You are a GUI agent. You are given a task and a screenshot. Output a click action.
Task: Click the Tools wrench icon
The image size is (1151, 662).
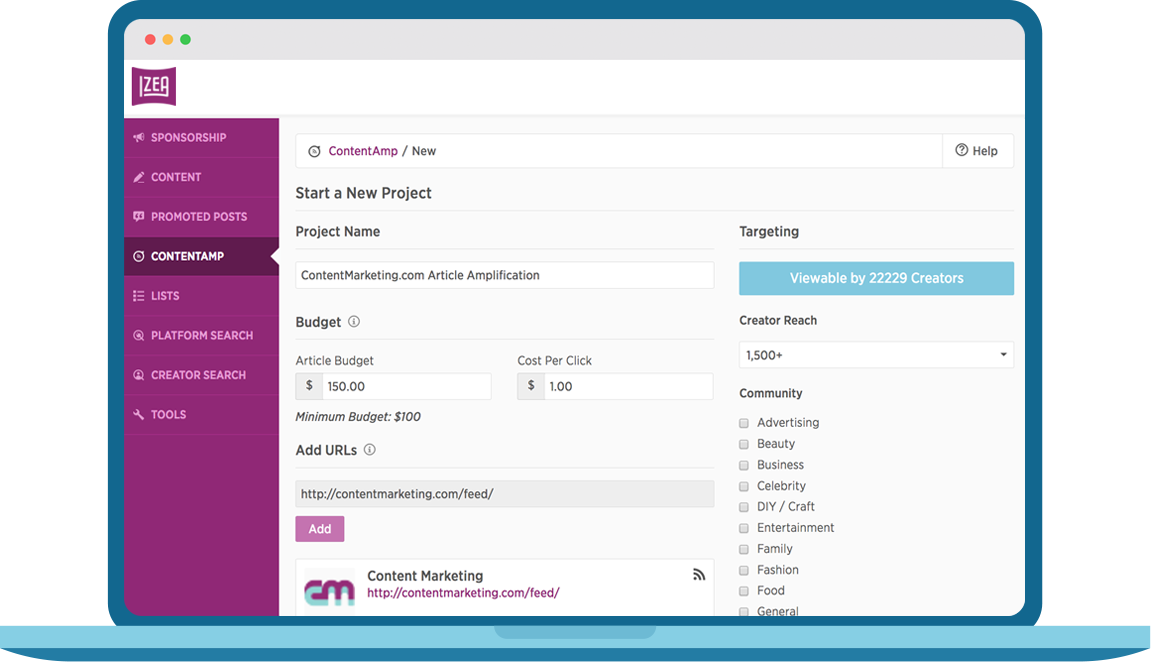pyautogui.click(x=139, y=415)
